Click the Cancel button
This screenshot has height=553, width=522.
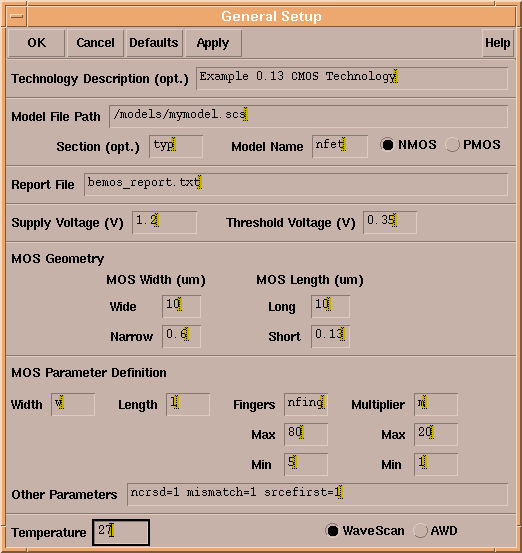pos(95,43)
